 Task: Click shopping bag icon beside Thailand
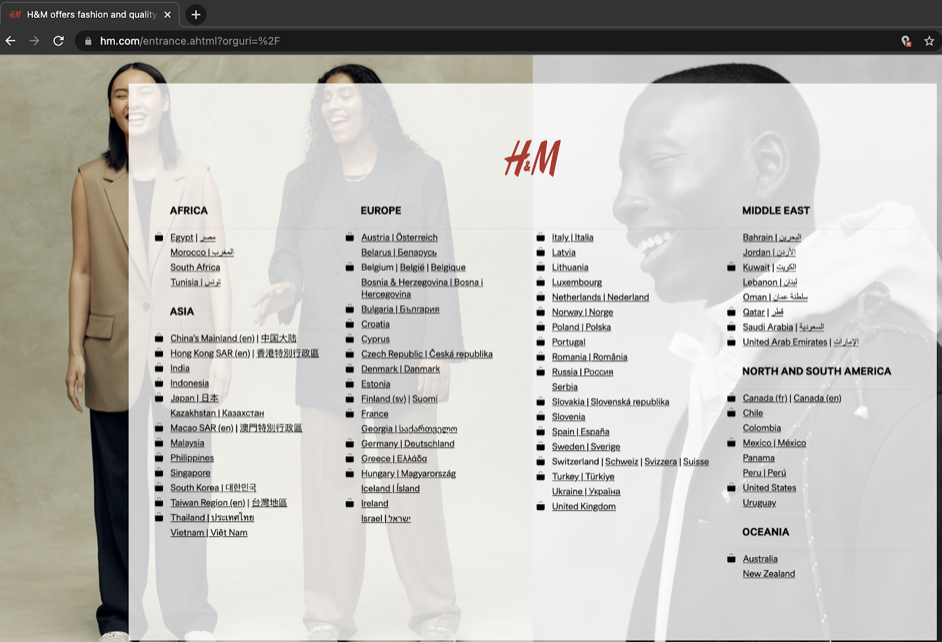(x=159, y=517)
